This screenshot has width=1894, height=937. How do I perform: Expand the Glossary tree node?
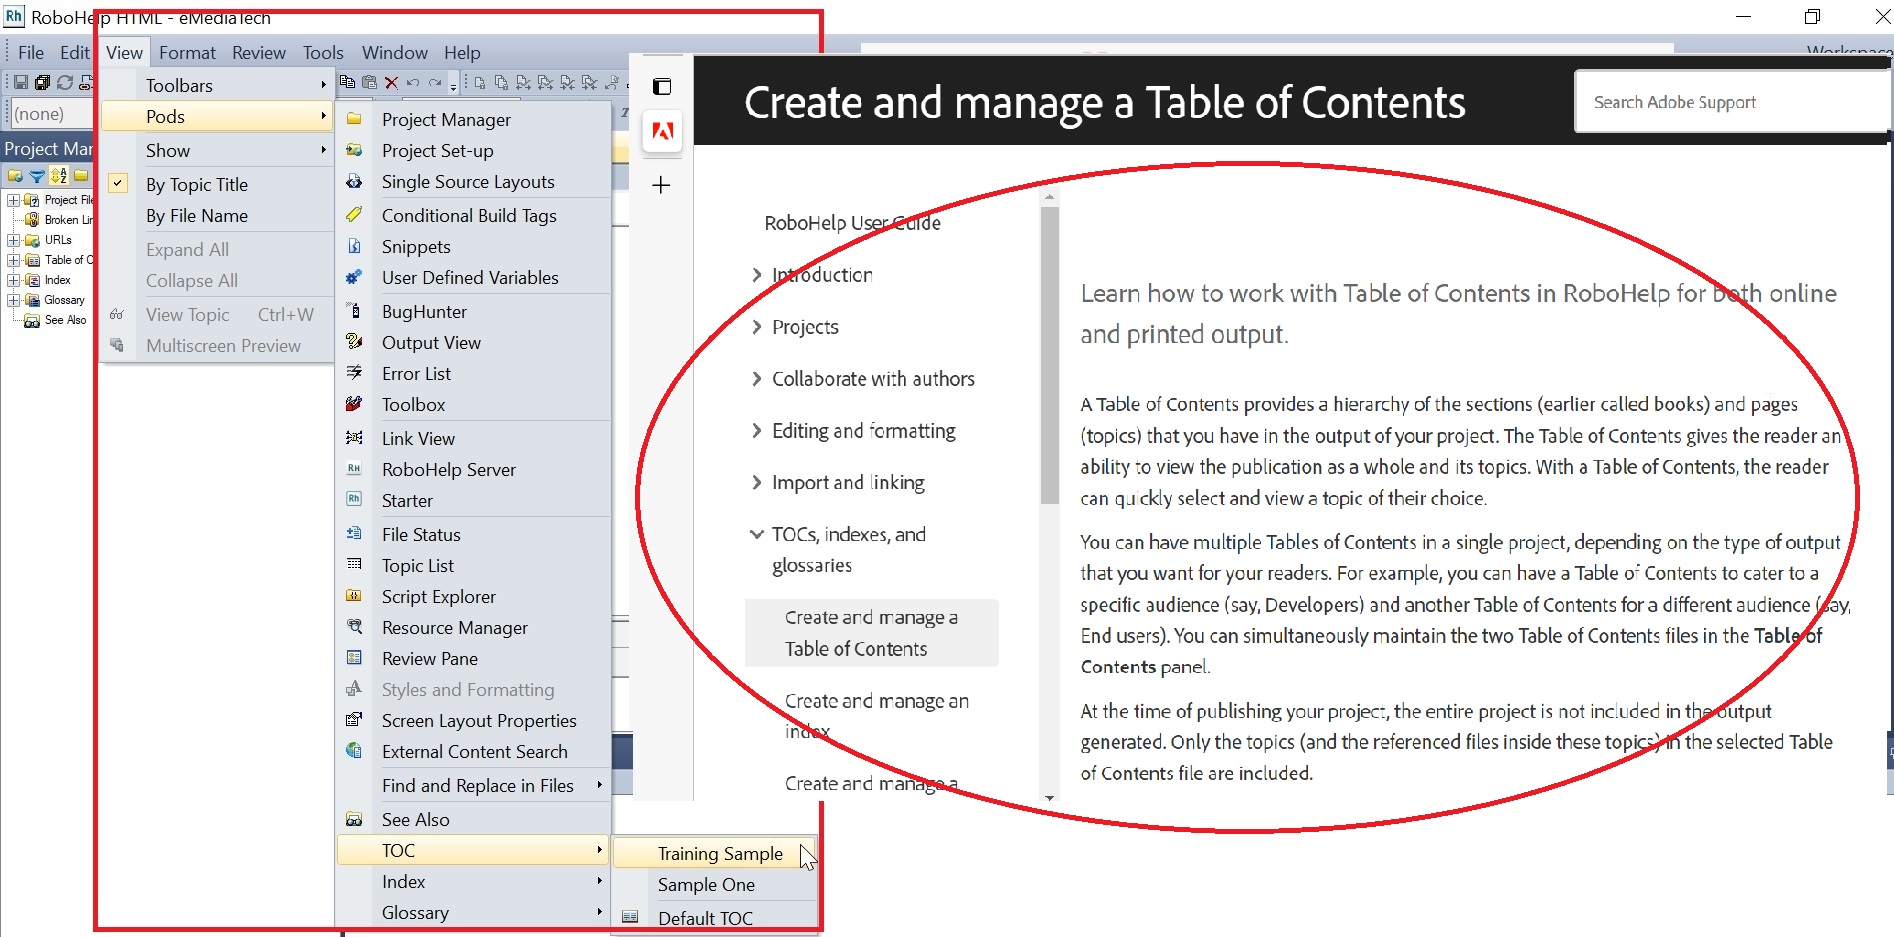click(13, 300)
